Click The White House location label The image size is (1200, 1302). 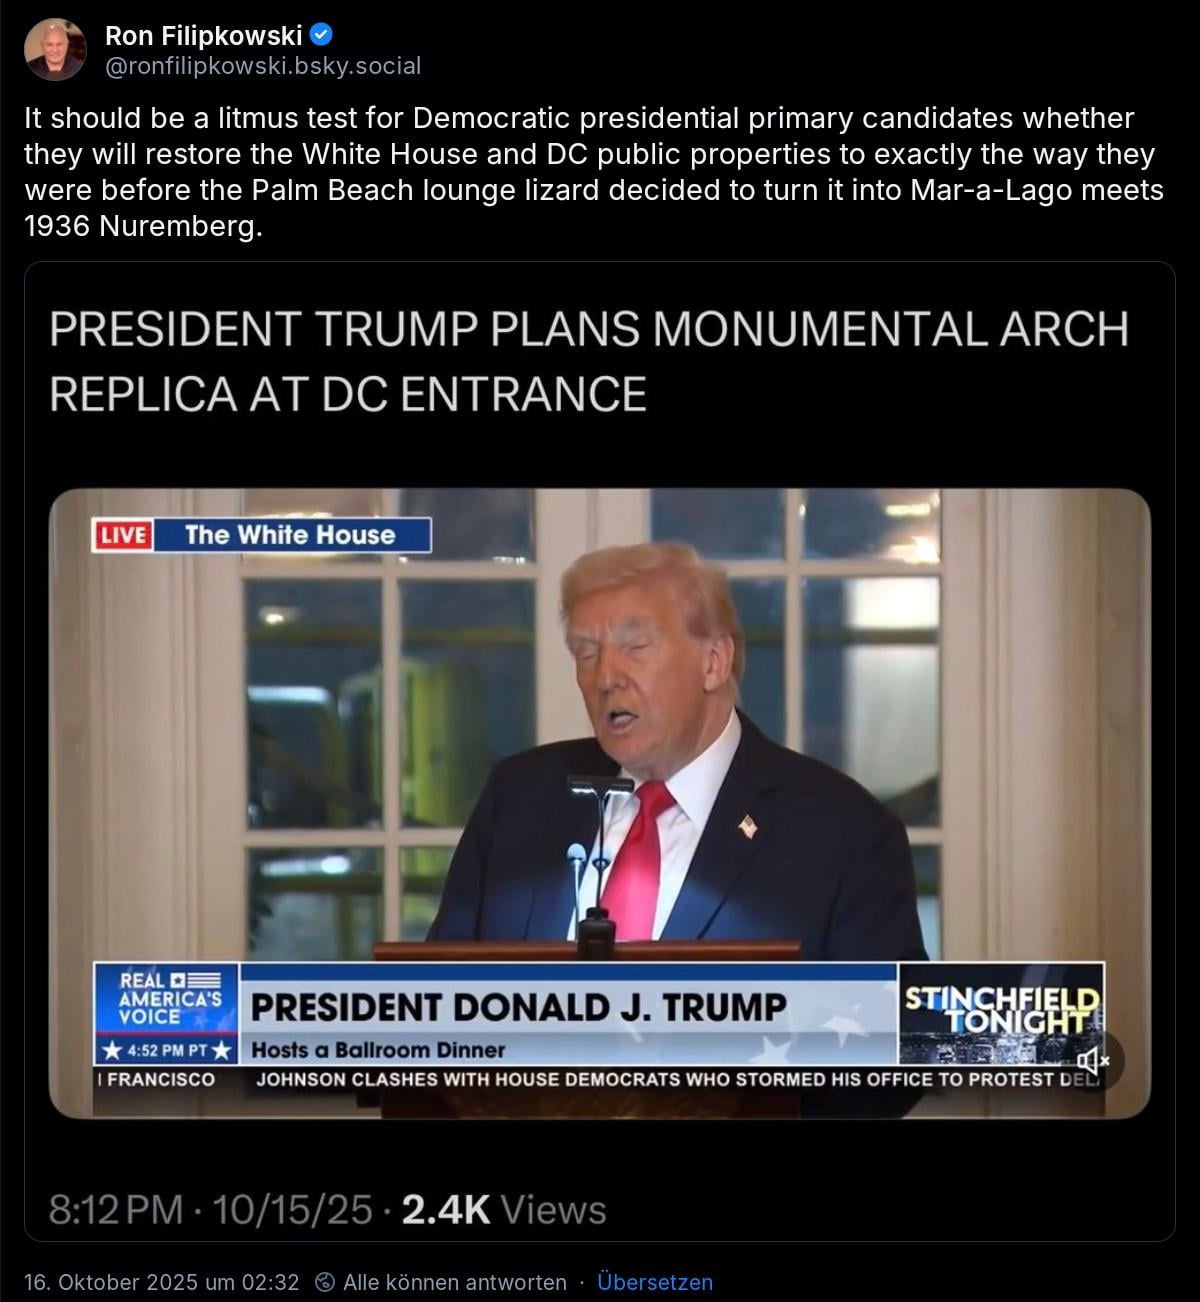(x=291, y=535)
